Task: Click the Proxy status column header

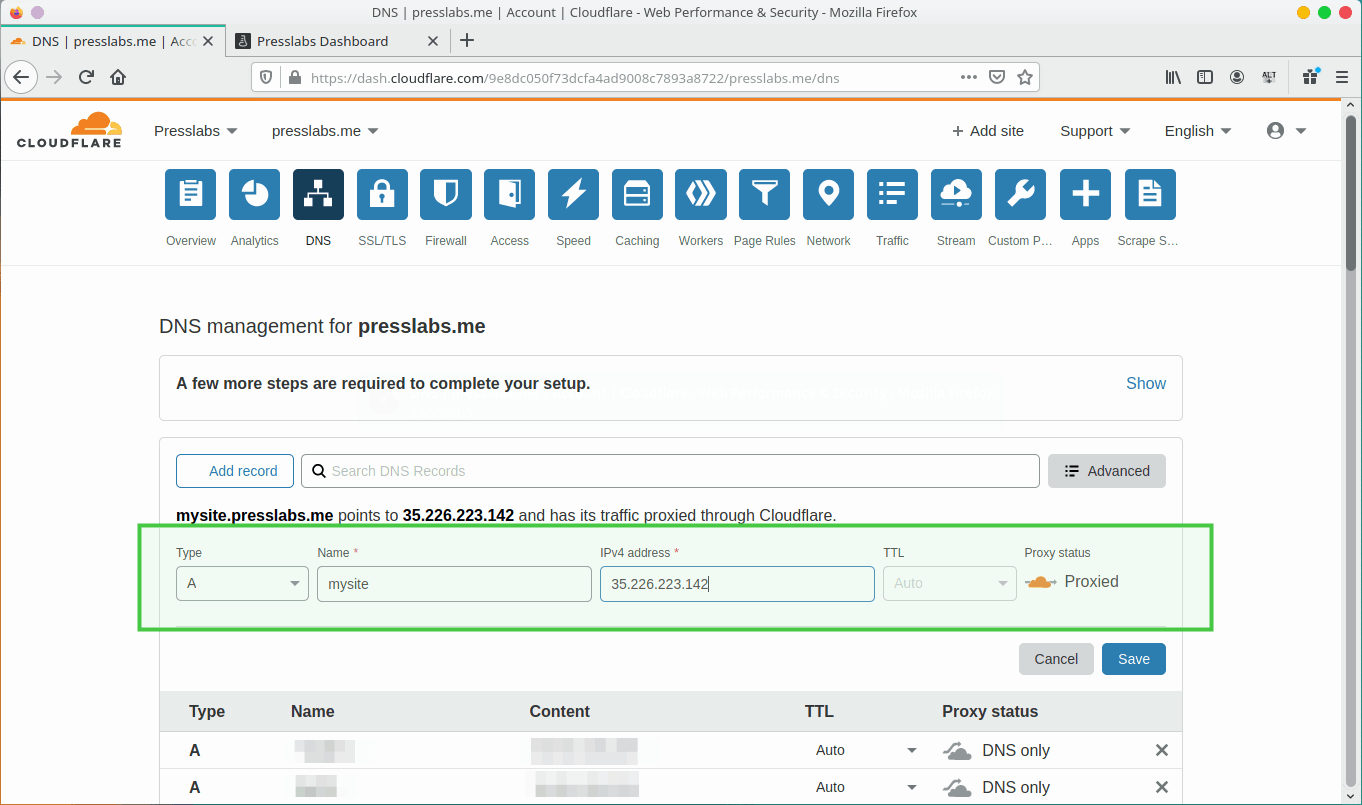Action: [990, 712]
